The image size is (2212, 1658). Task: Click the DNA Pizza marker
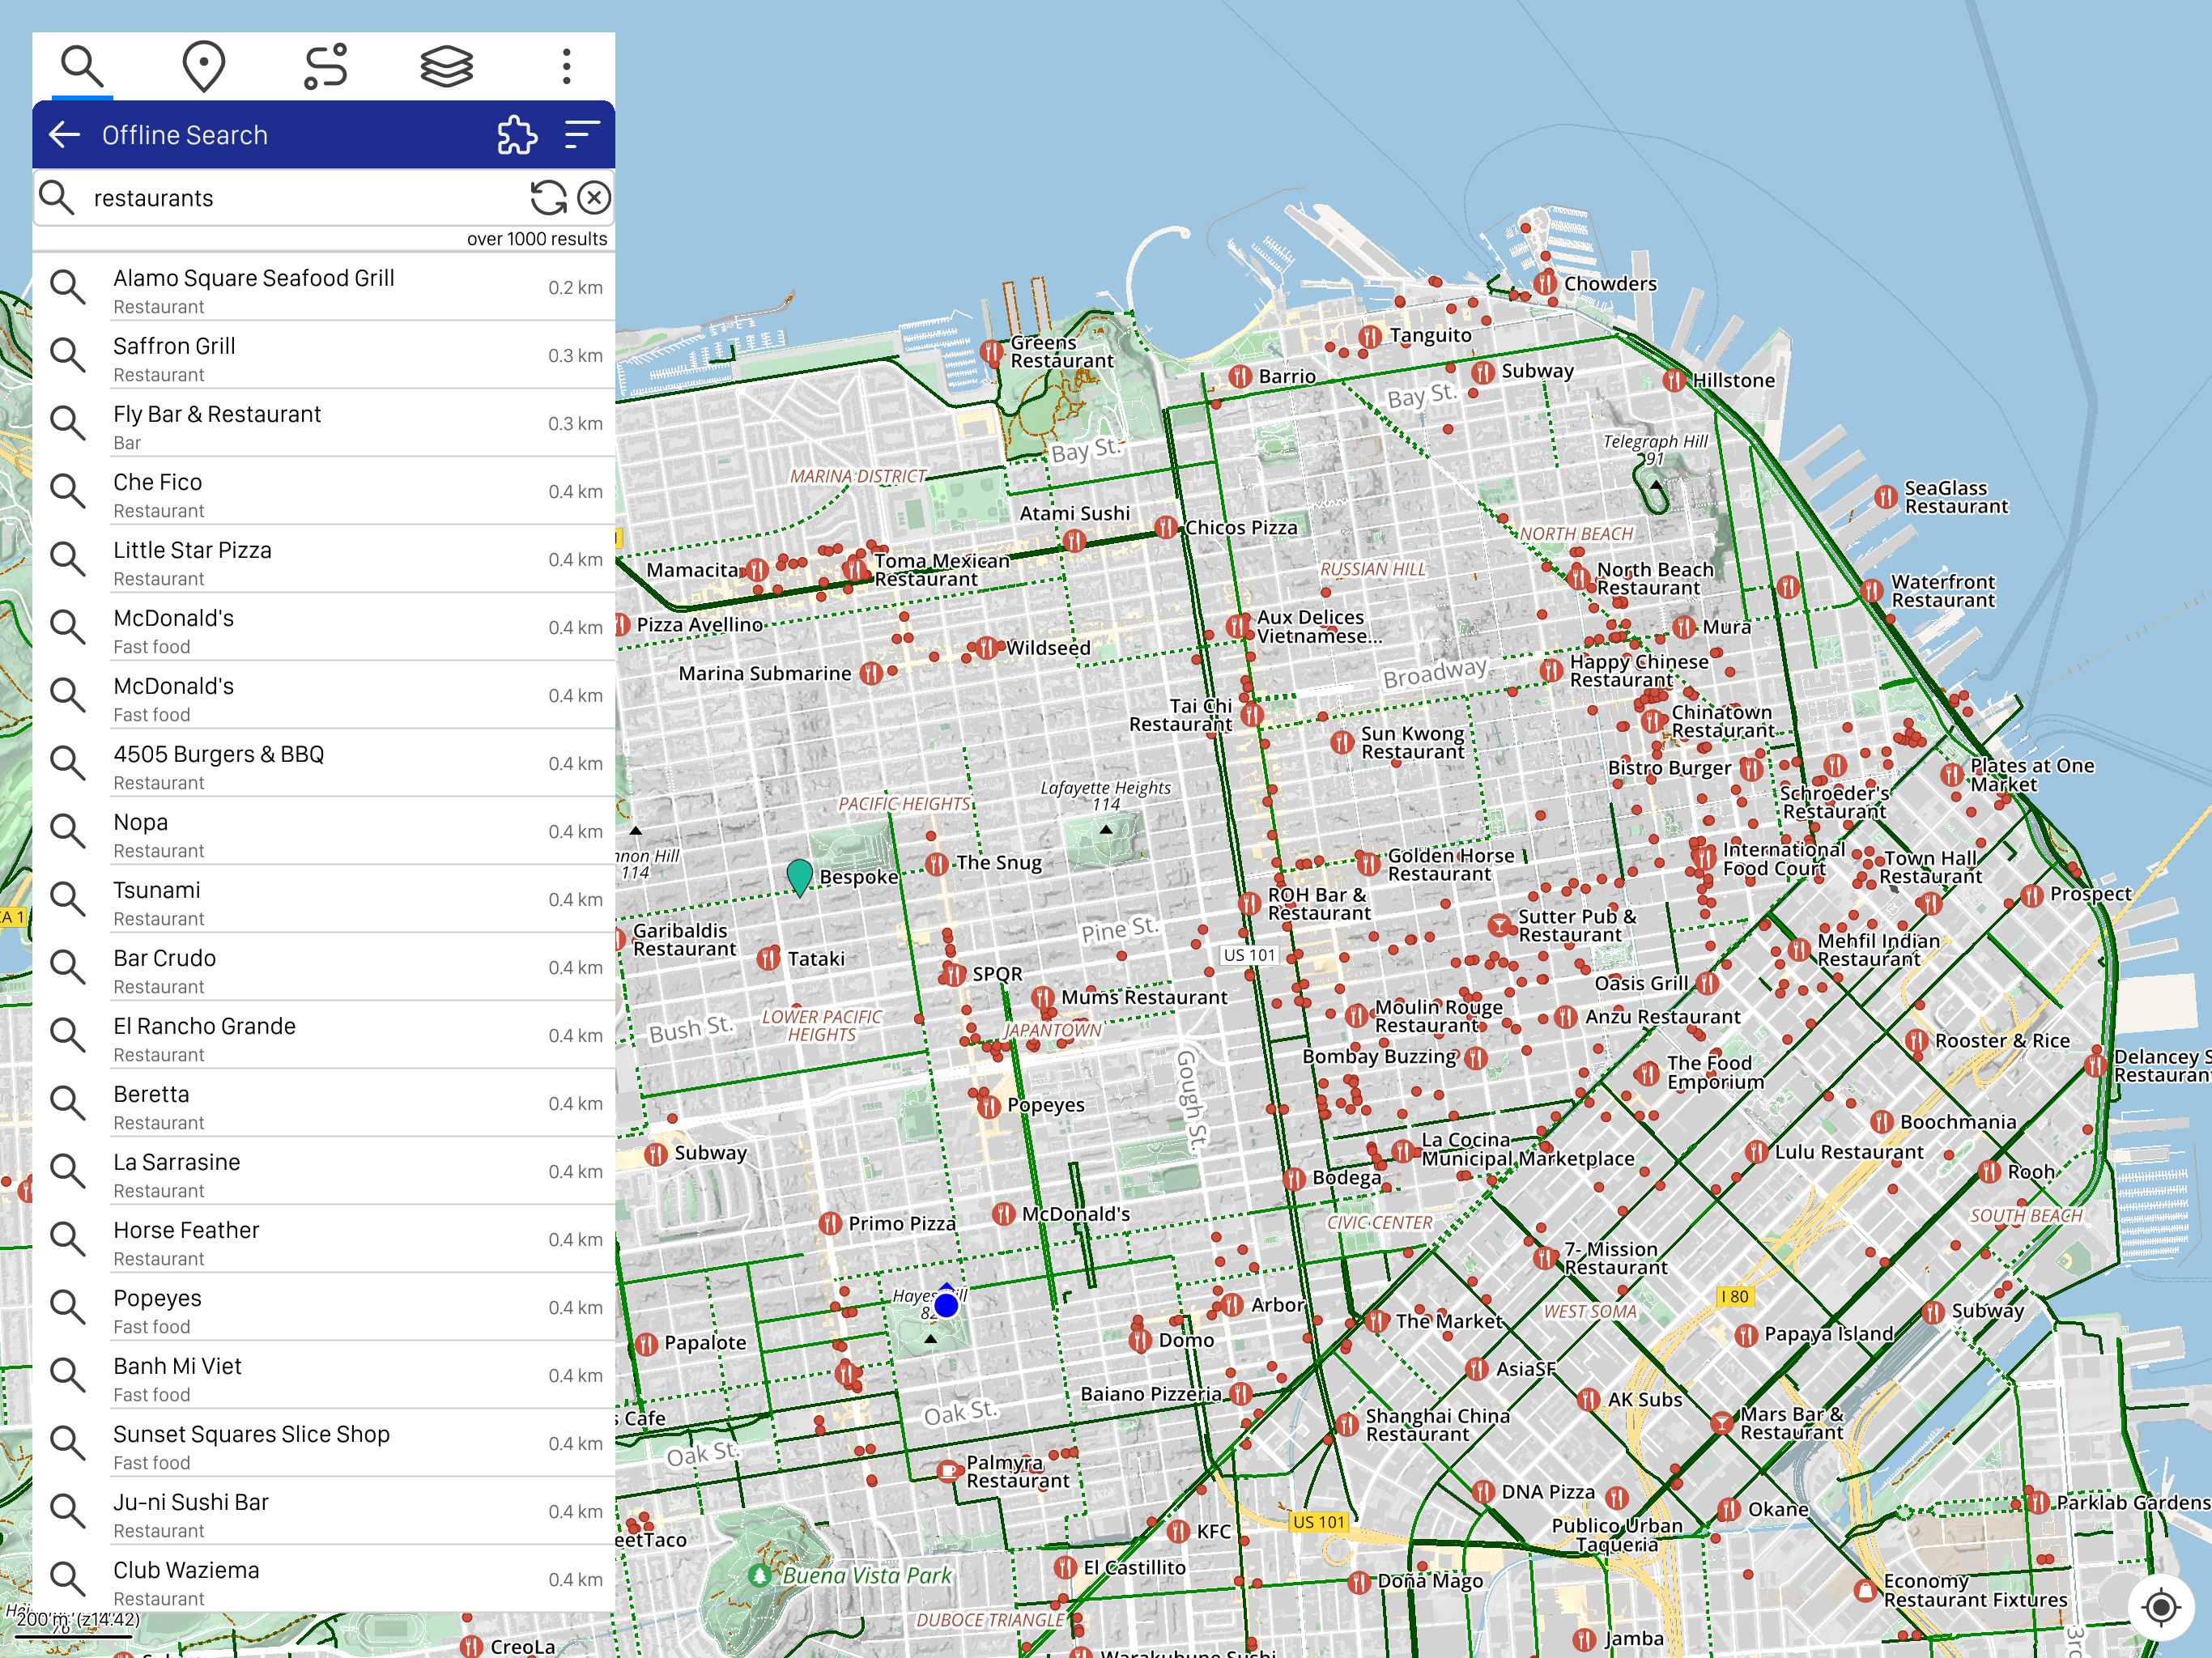[1484, 1491]
